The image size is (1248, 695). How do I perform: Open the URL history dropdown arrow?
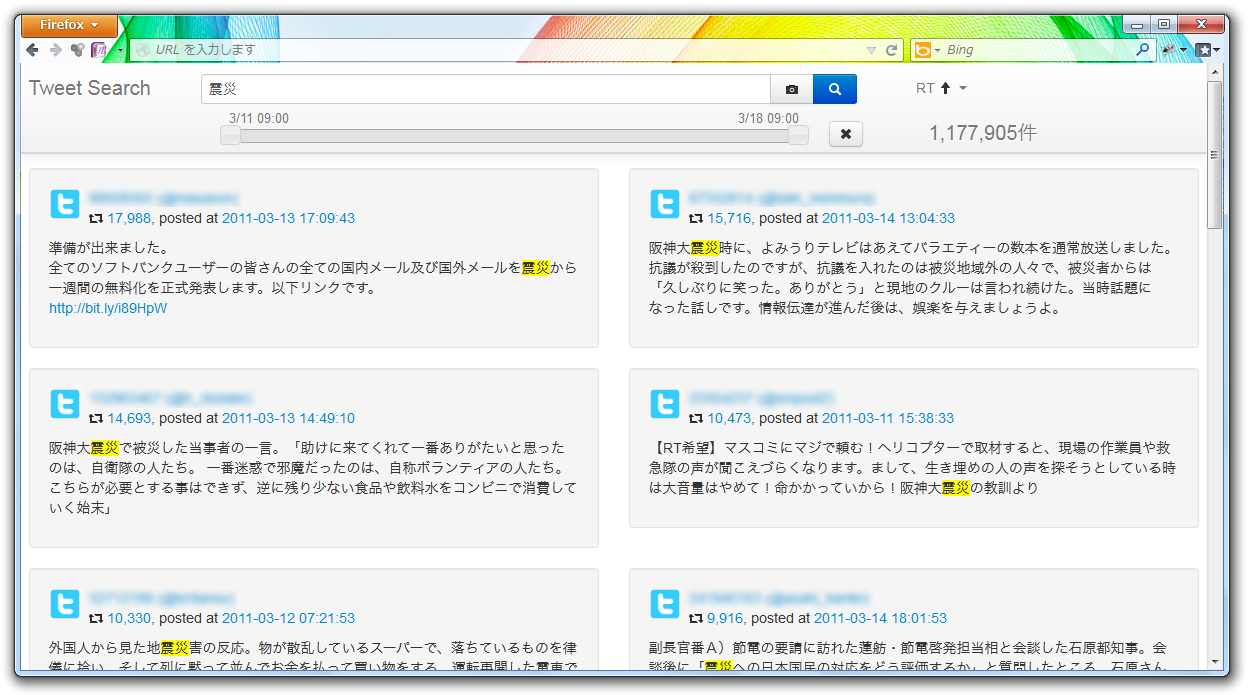pos(871,50)
